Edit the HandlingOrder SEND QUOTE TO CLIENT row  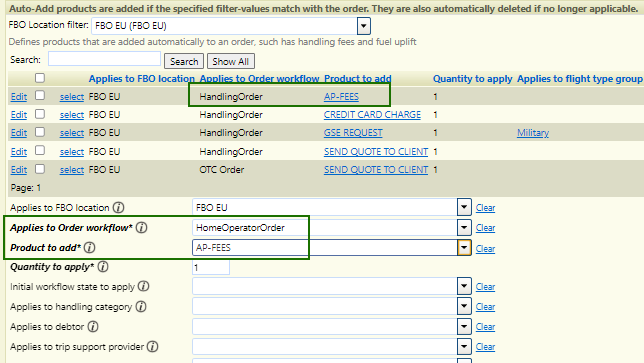pos(19,152)
